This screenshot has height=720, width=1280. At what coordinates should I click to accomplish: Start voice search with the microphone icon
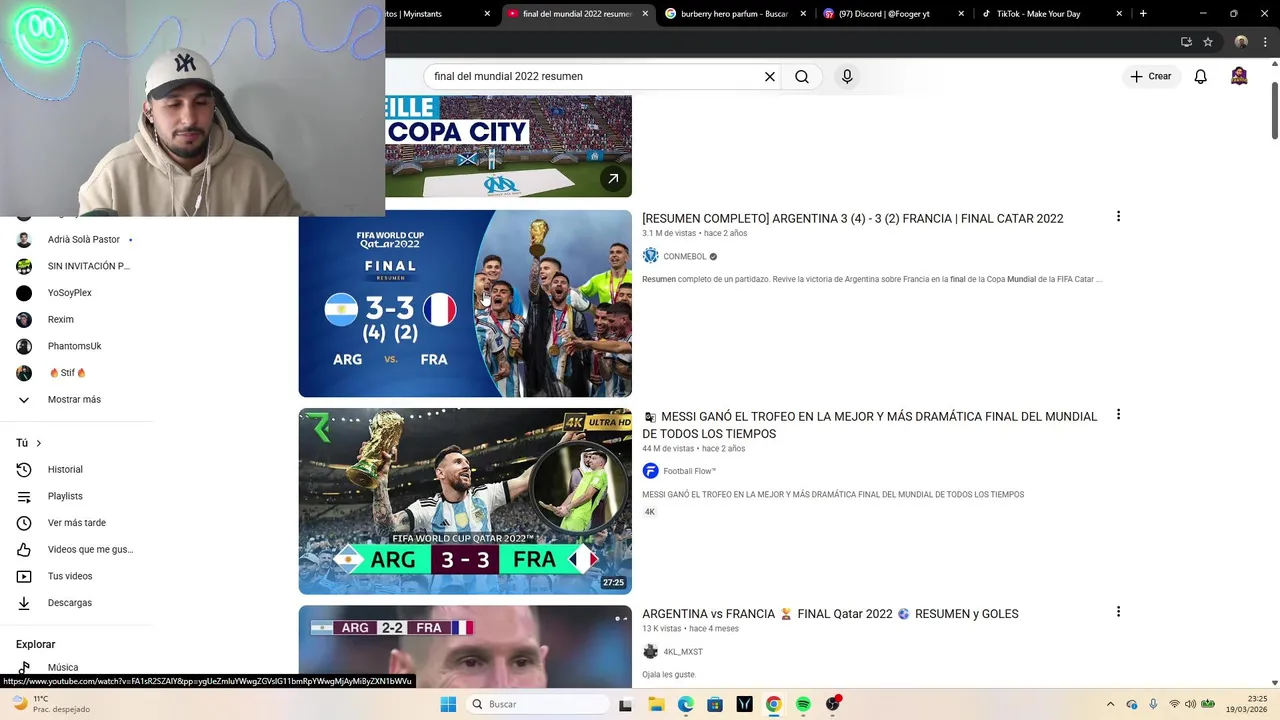tap(847, 76)
